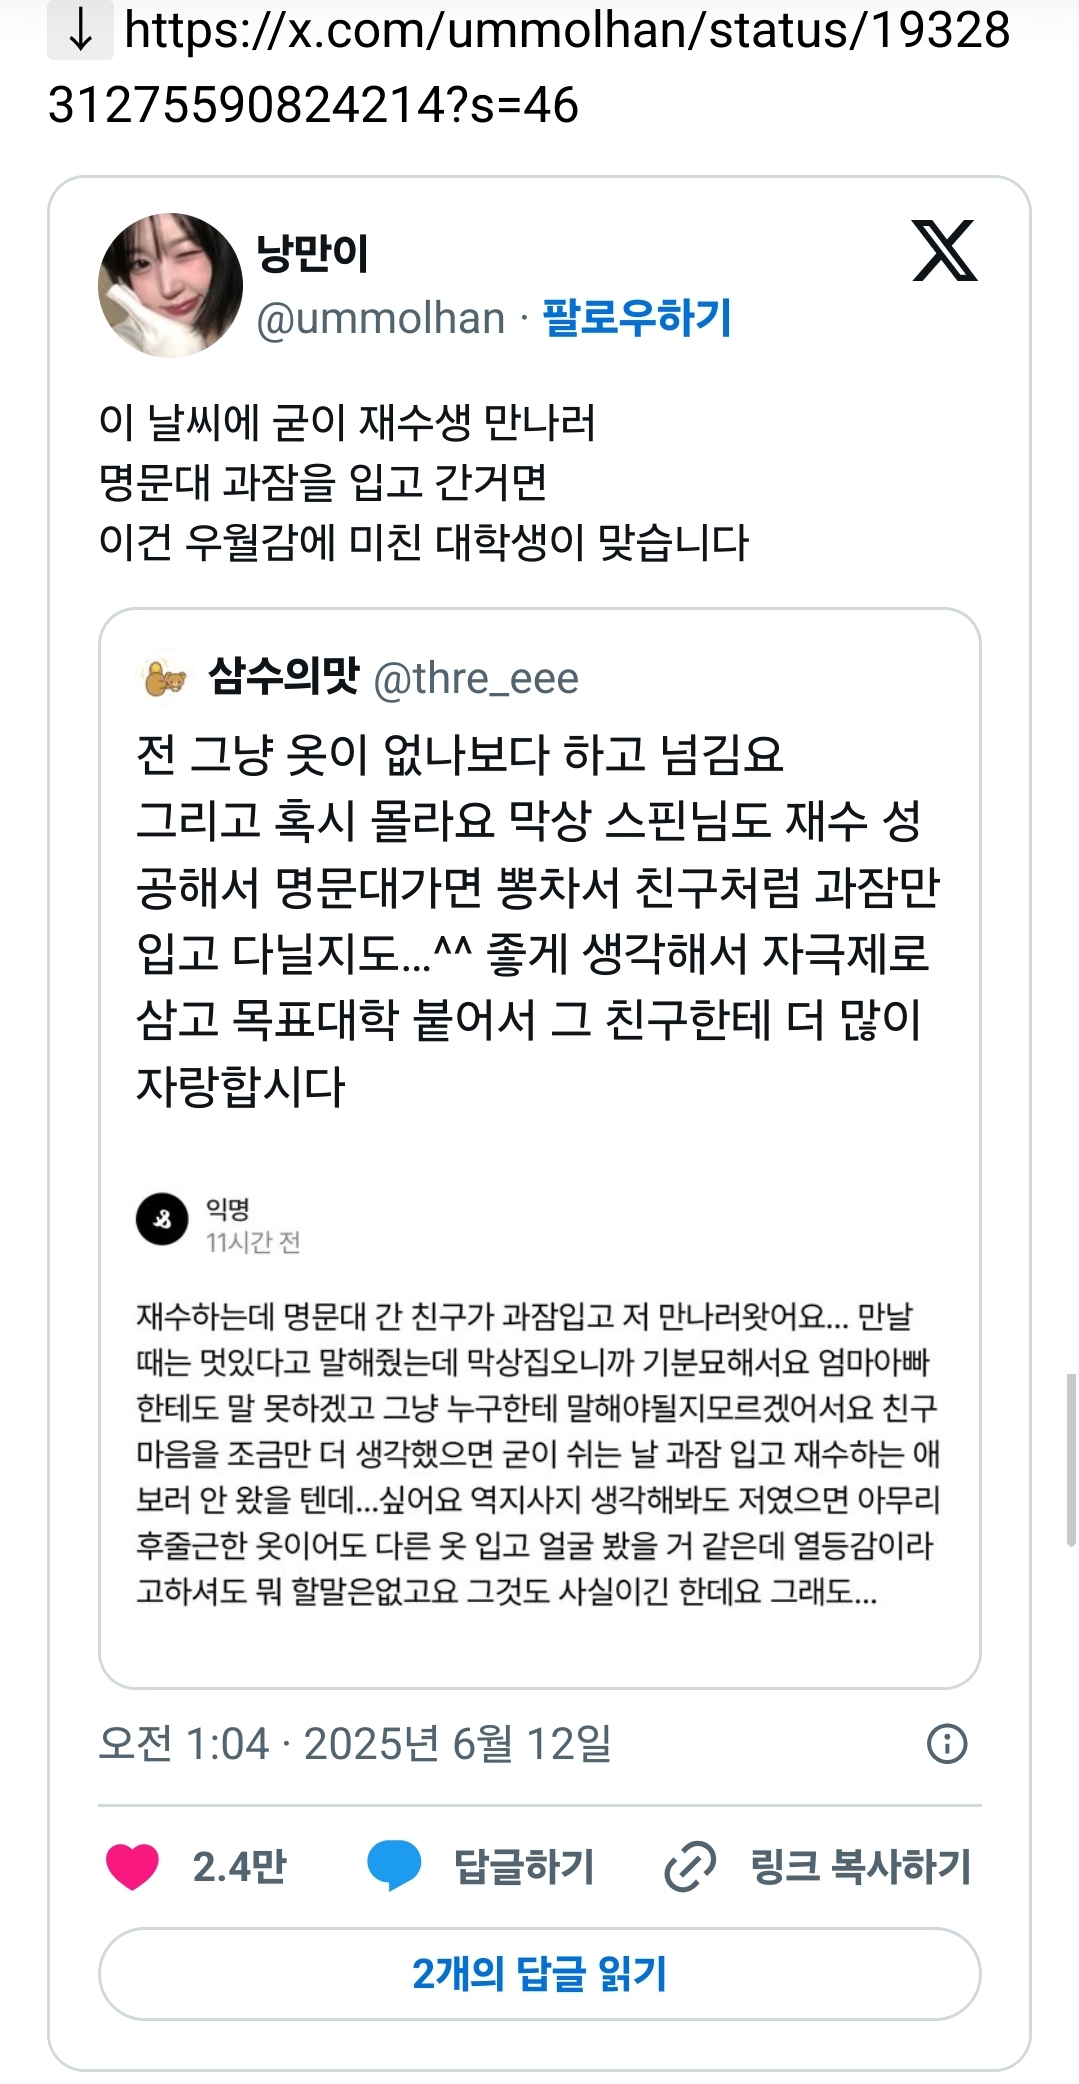
Task: Click the @ummolhan handle
Action: (381, 318)
